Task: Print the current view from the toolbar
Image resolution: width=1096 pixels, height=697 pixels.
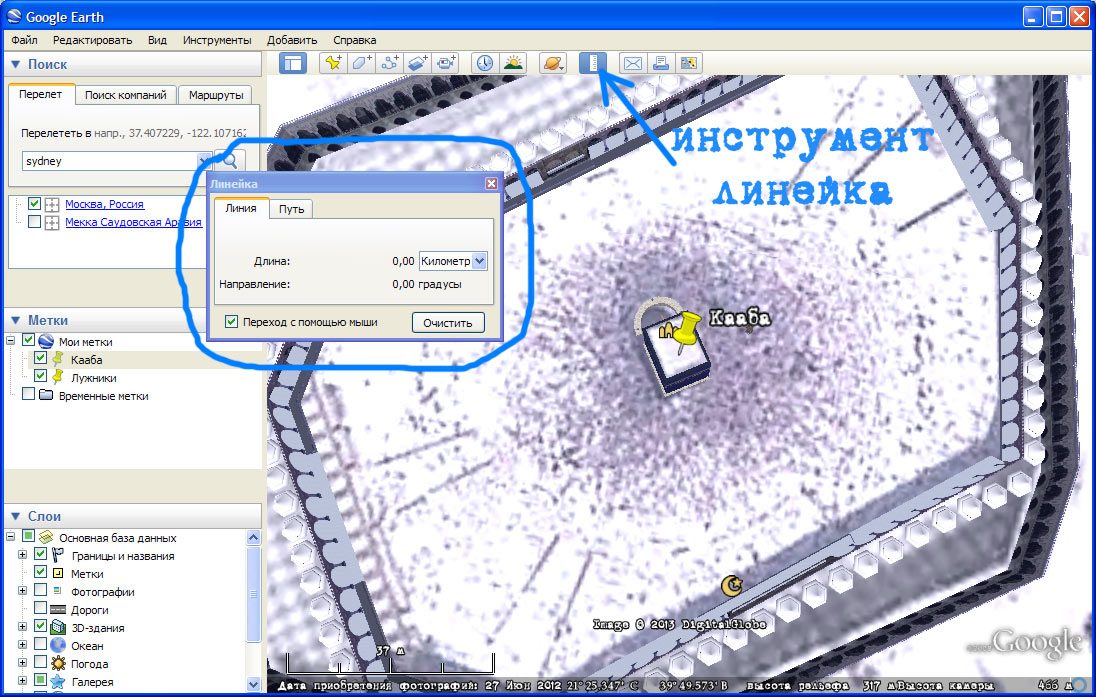Action: (x=661, y=63)
